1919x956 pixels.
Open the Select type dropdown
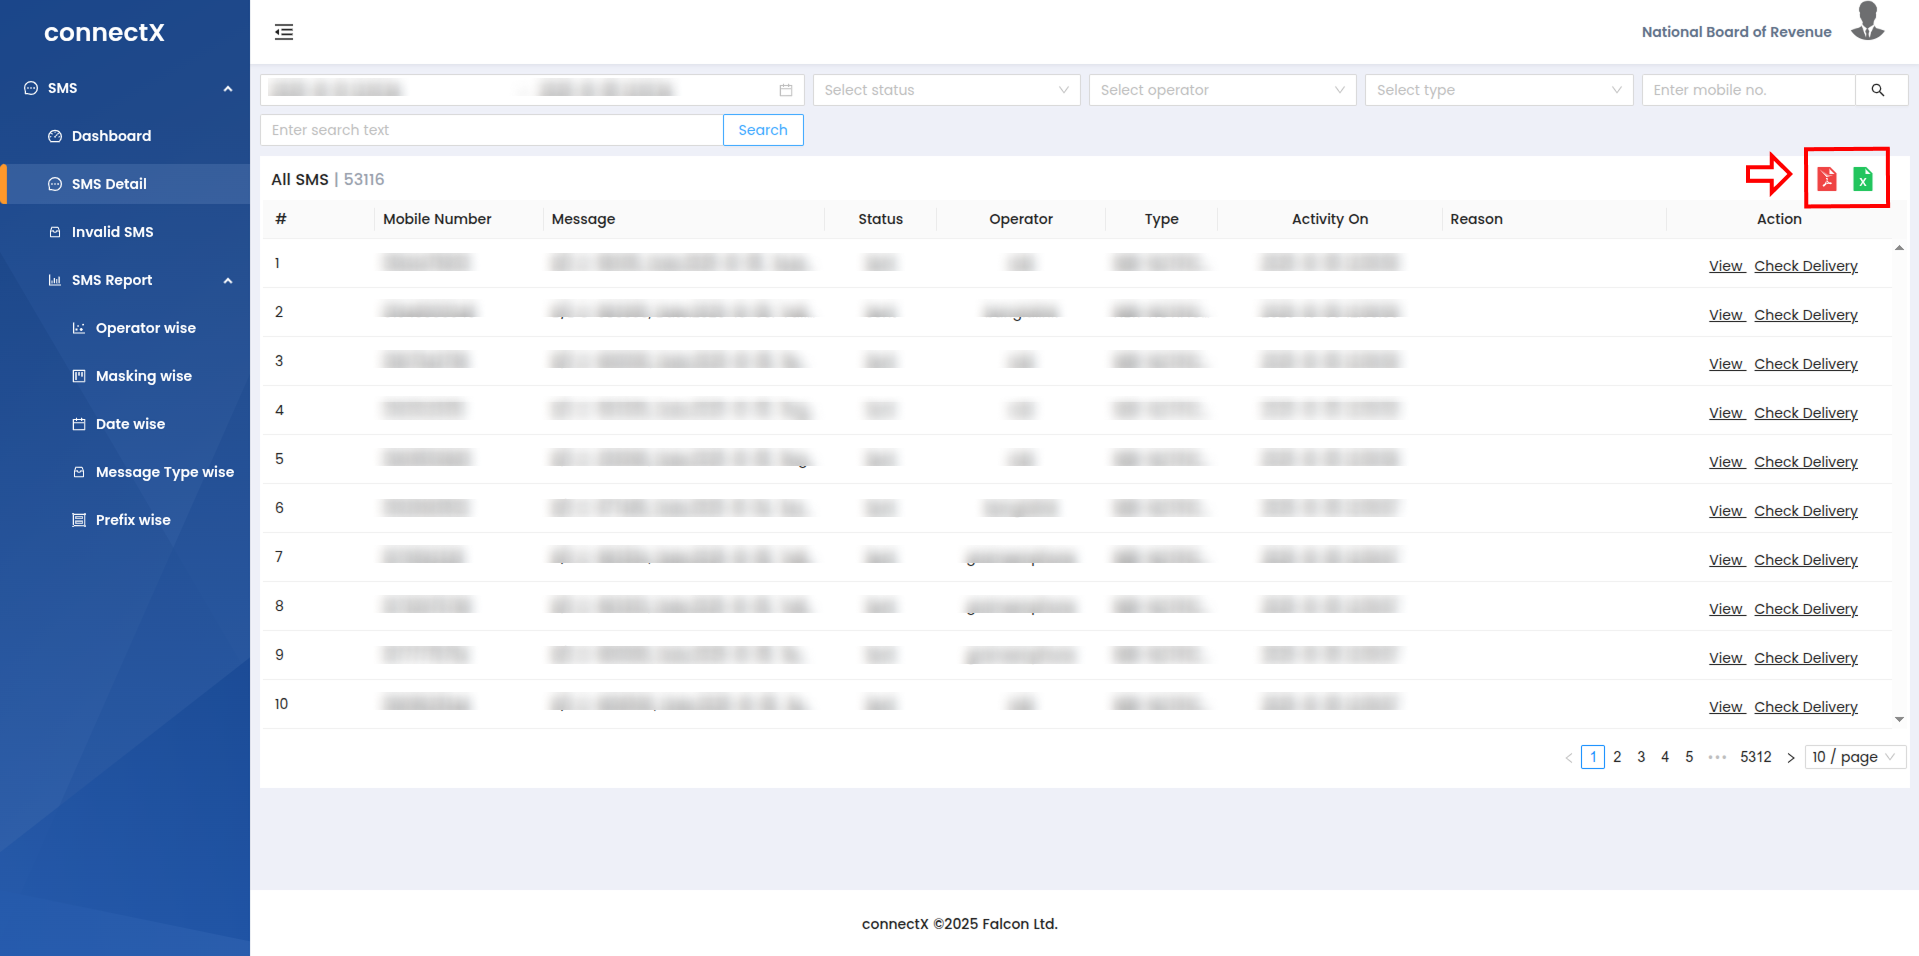point(1498,90)
